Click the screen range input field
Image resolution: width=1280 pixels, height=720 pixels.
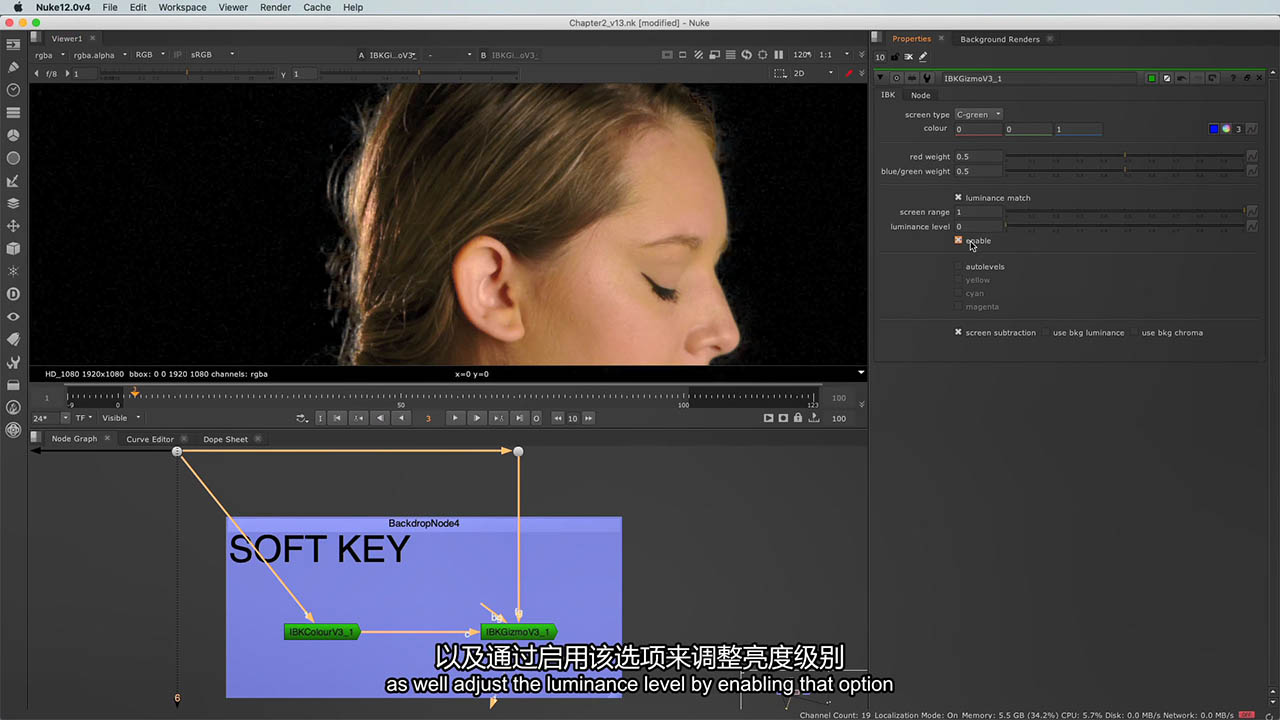978,212
